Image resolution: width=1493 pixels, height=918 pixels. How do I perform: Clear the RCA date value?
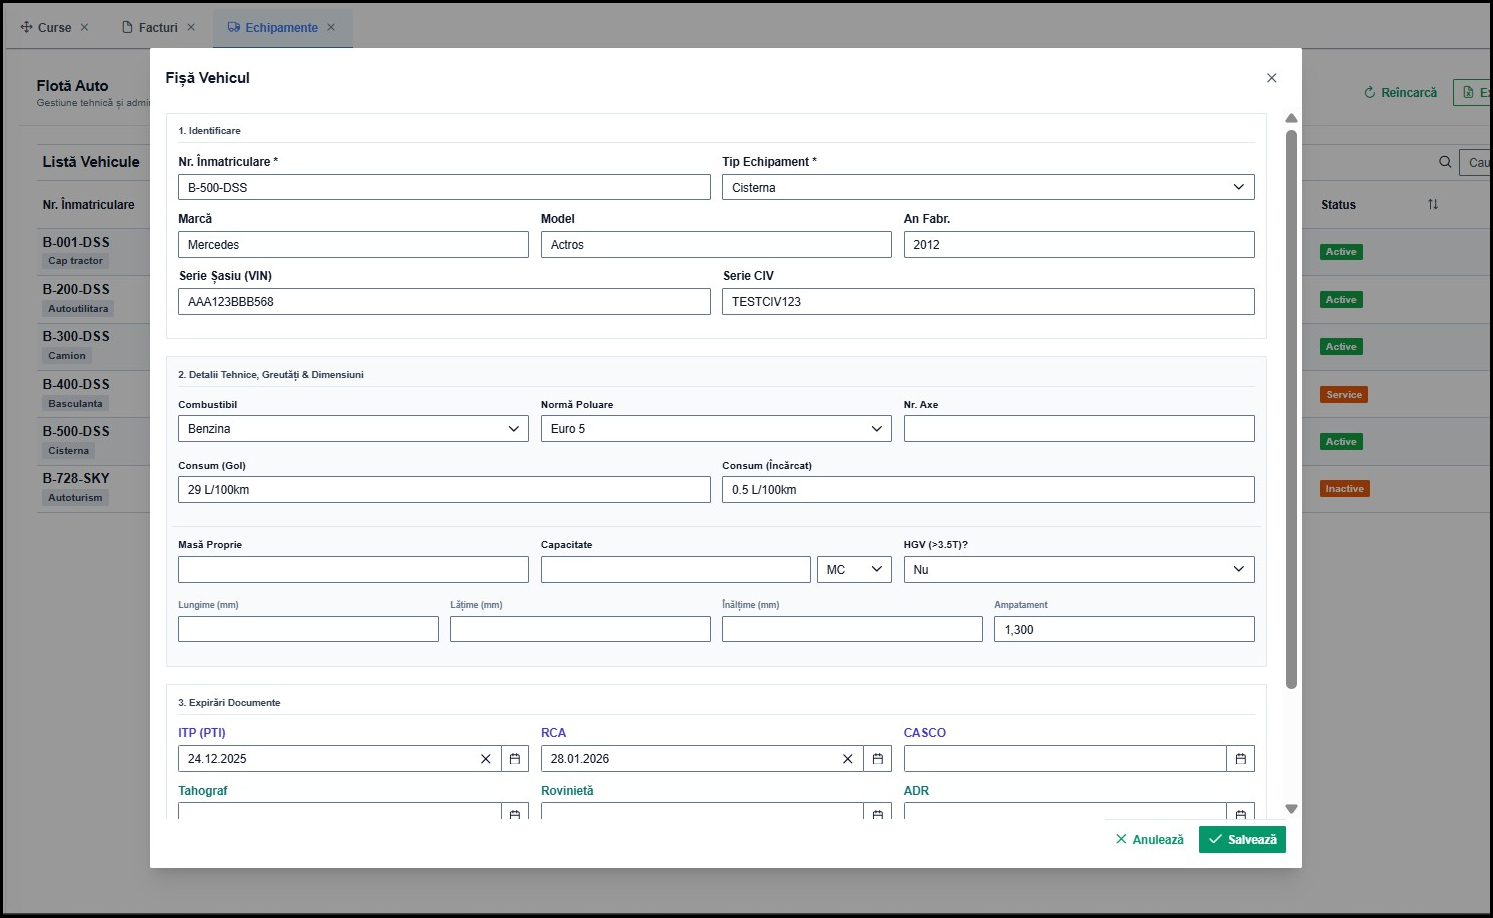[848, 759]
